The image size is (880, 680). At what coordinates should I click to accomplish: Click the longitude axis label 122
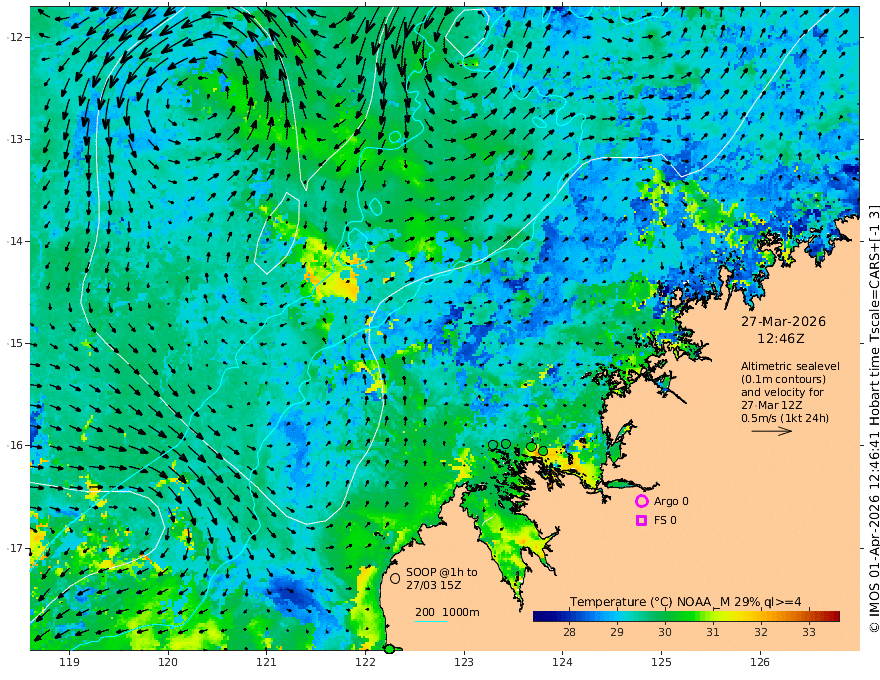point(365,662)
